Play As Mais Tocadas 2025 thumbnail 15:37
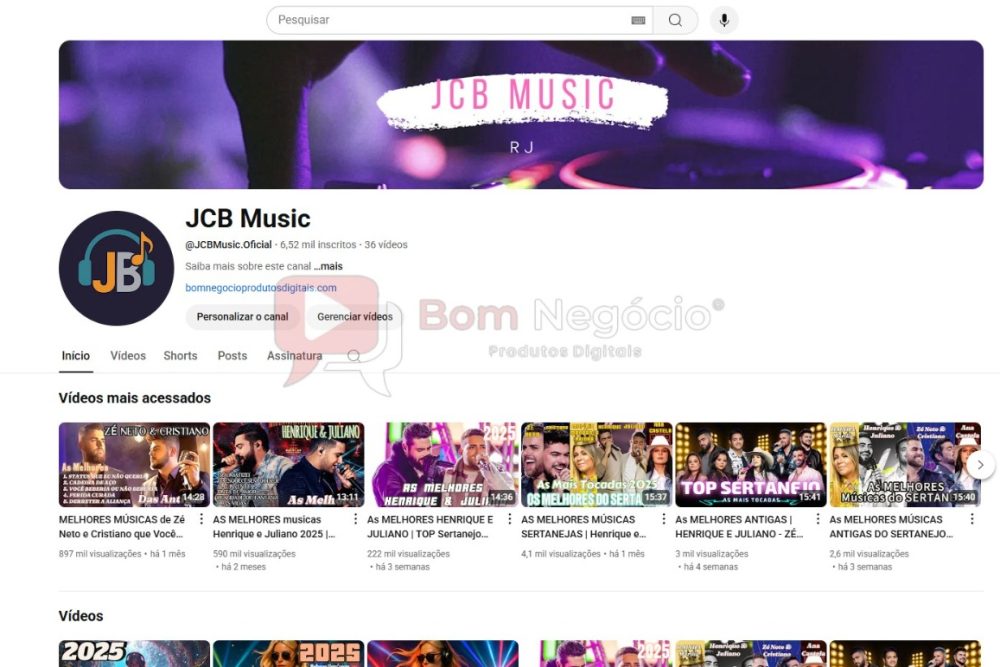This screenshot has height=667, width=1000. 597,464
